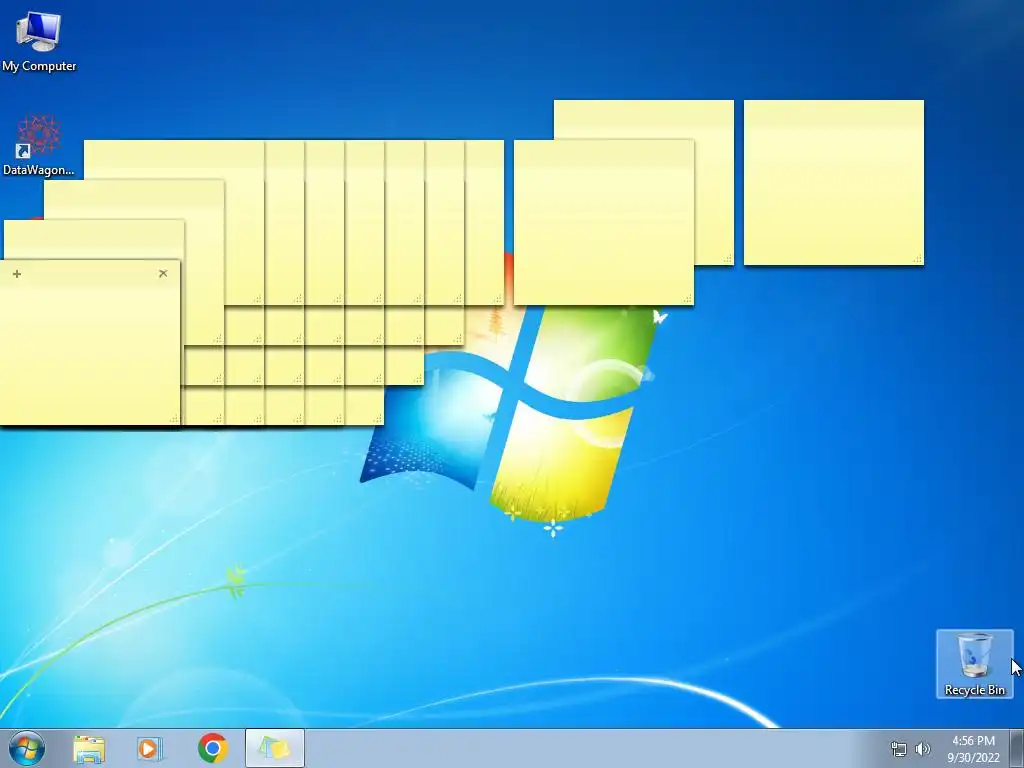The width and height of the screenshot is (1024, 768).
Task: Select the DataWagon desktop shortcut
Action: pos(39,145)
